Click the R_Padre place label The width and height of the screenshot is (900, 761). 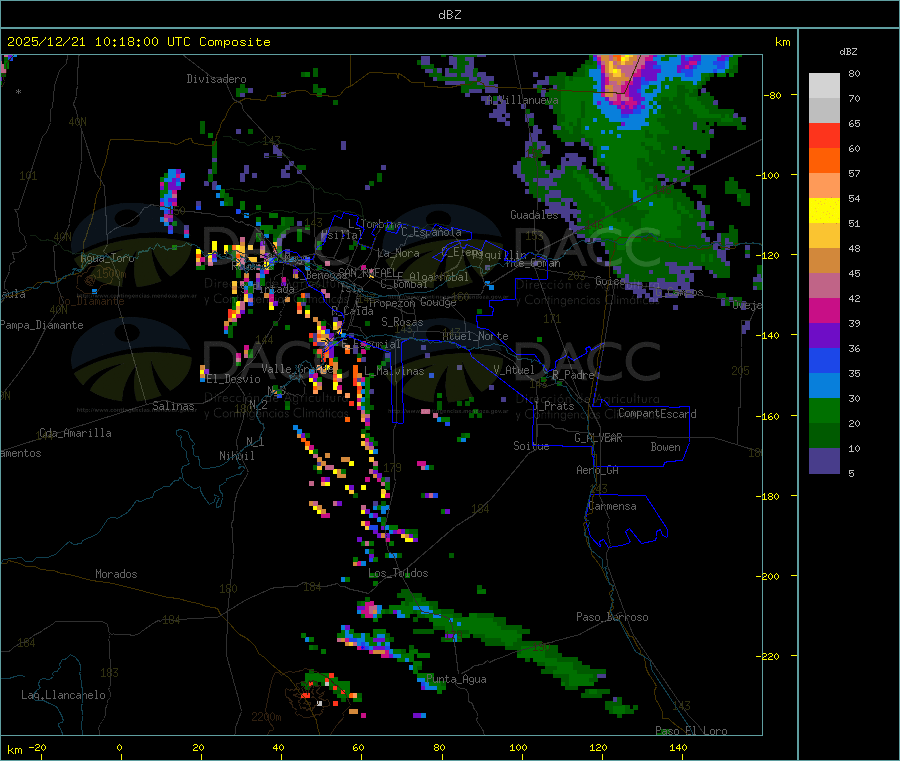coord(573,375)
